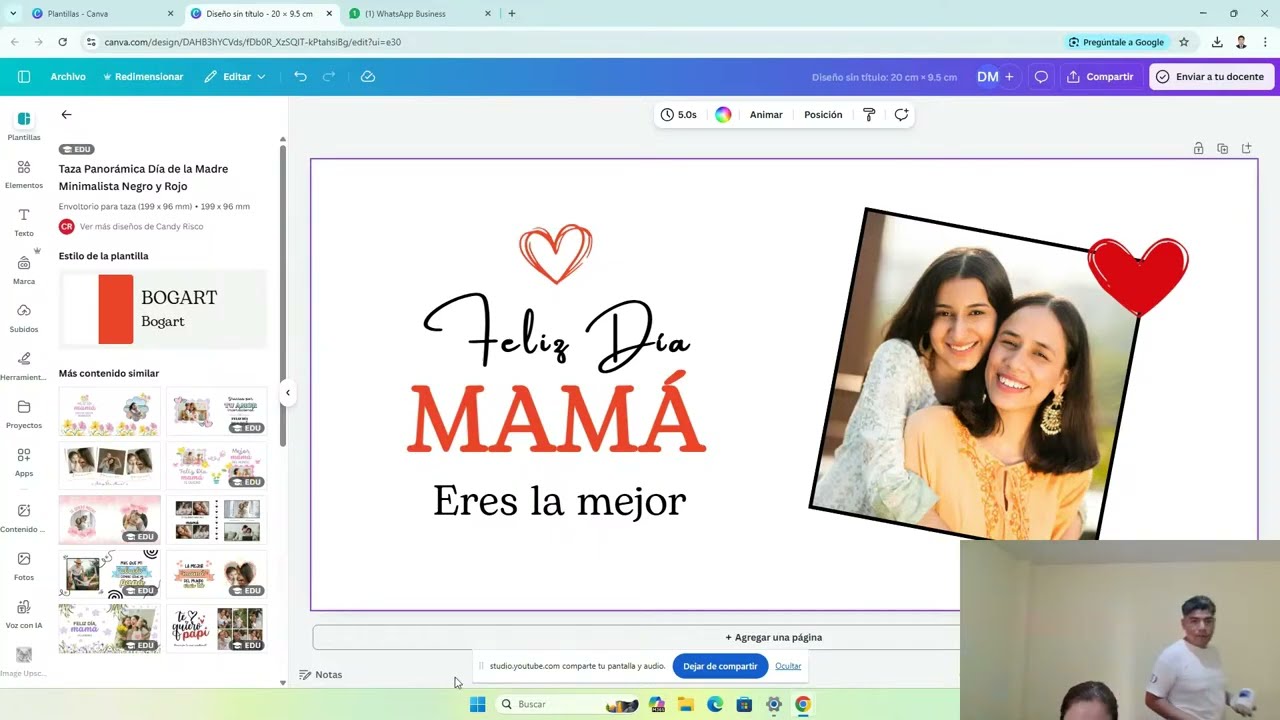1280x720 pixels.
Task: Bookmark page with the star icon
Action: (1184, 42)
